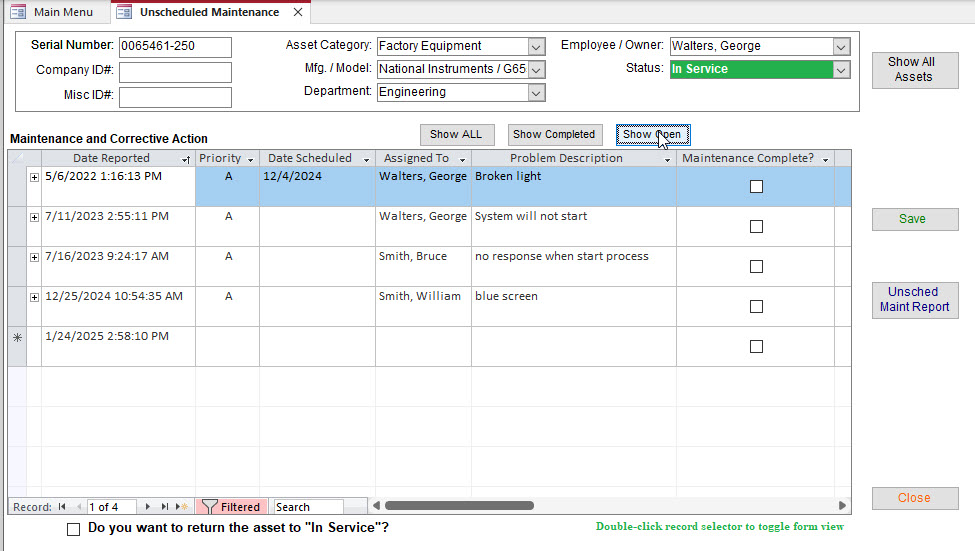Click the Show Completed button
The image size is (975, 551).
pyautogui.click(x=553, y=134)
